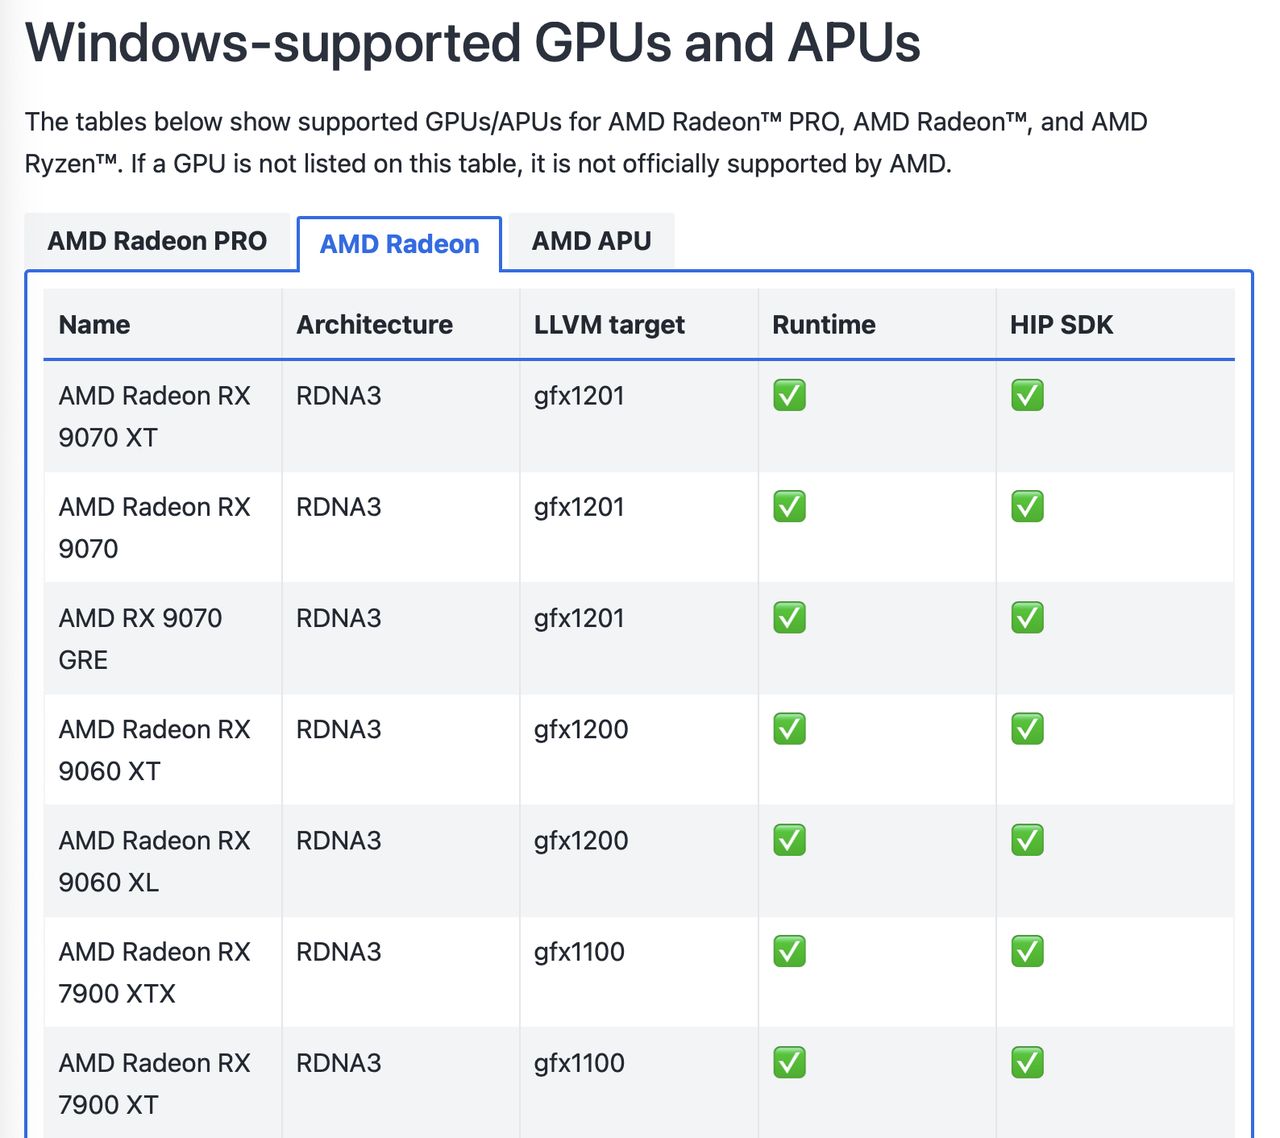
Task: Click the HIP SDK column header
Action: pos(1061,324)
